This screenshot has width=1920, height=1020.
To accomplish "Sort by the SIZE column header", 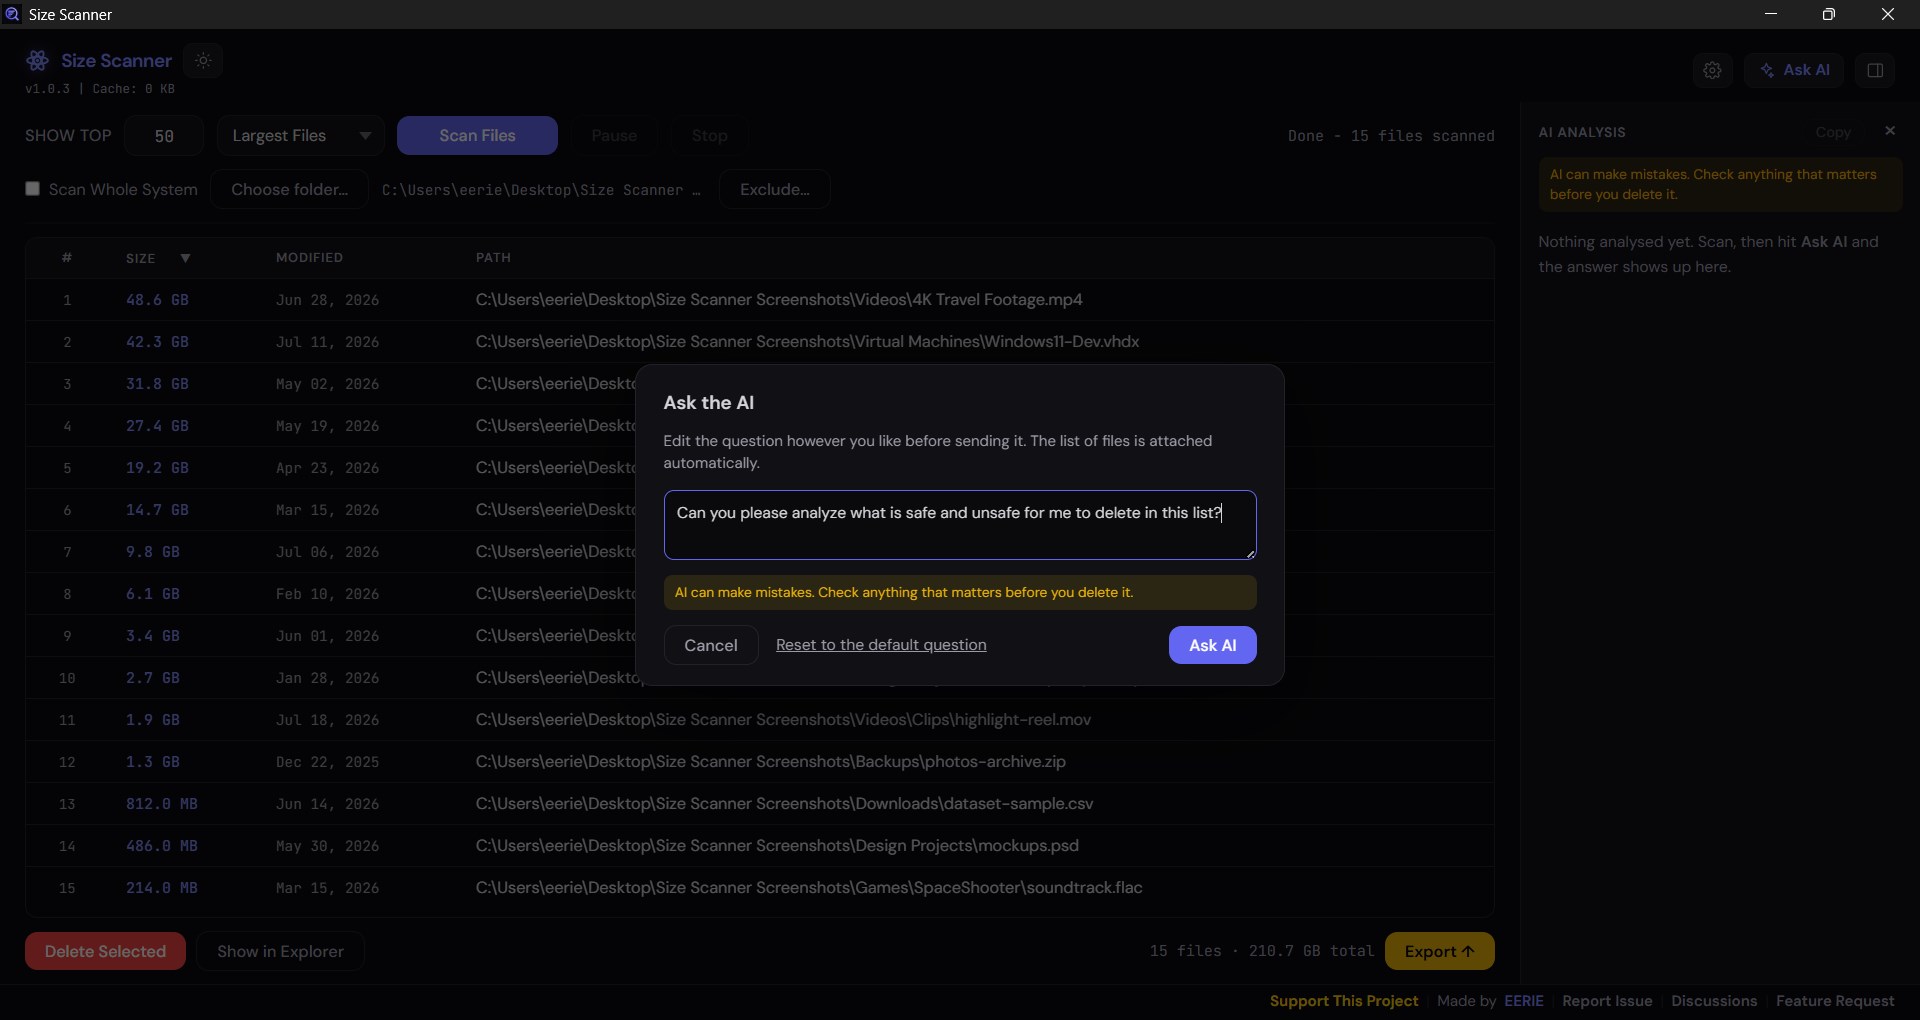I will [x=140, y=258].
